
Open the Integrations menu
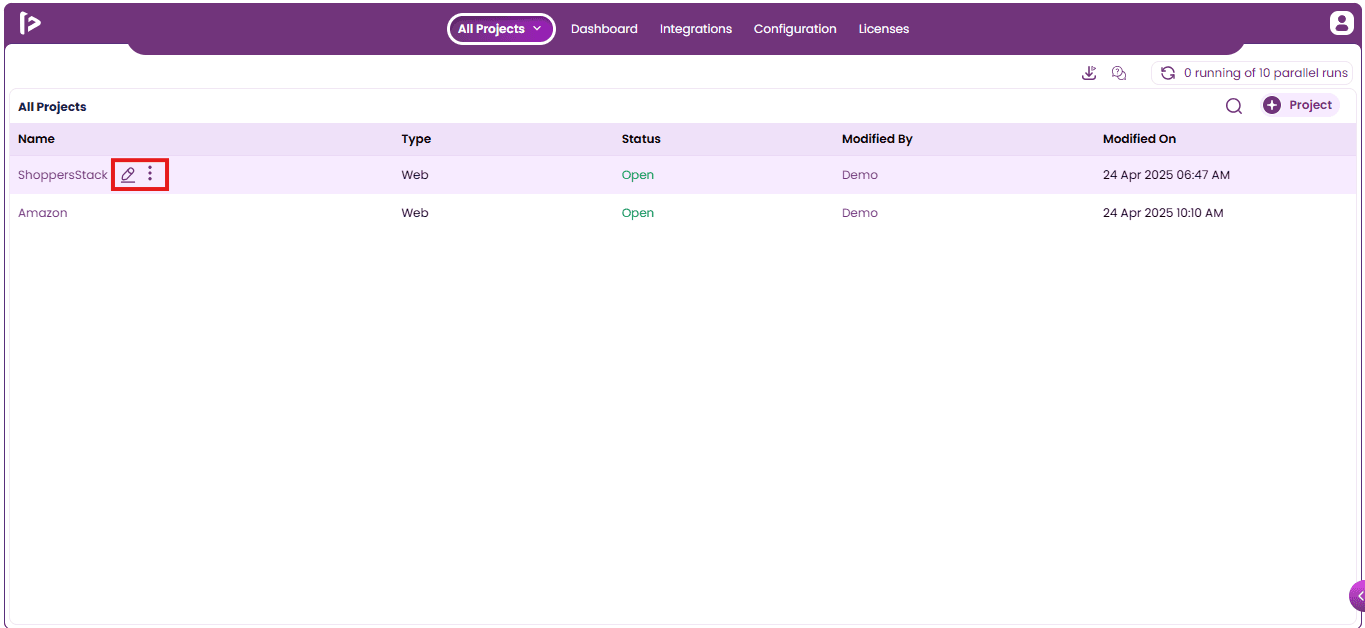pos(696,29)
